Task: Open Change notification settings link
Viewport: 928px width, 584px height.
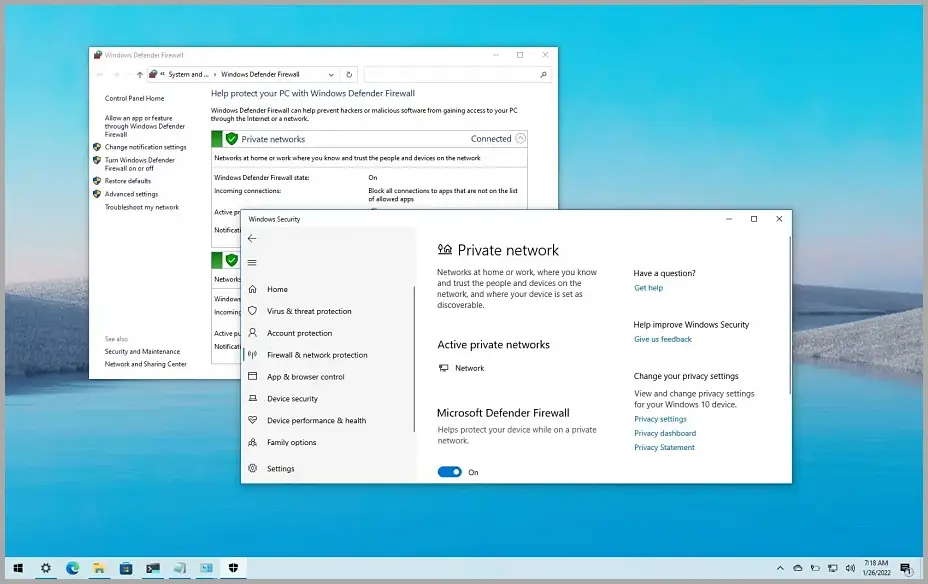Action: pyautogui.click(x=146, y=147)
